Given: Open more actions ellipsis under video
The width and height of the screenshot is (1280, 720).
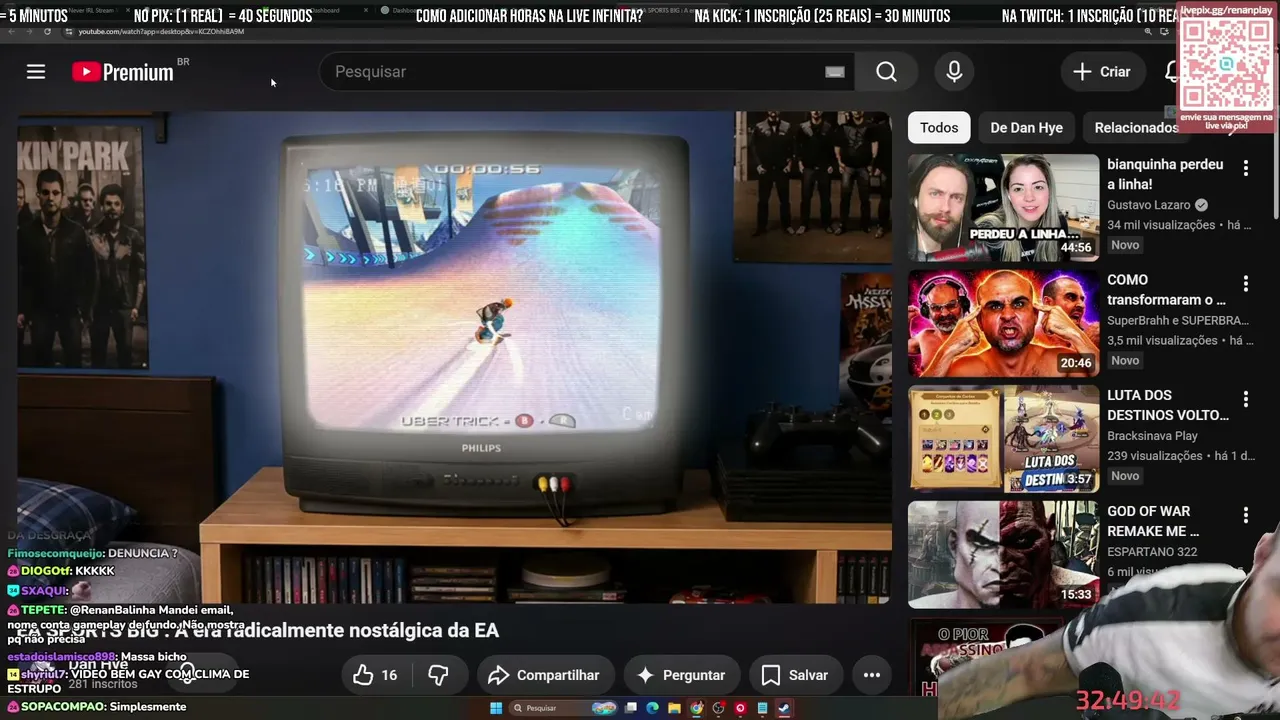Looking at the screenshot, I should pyautogui.click(x=872, y=675).
